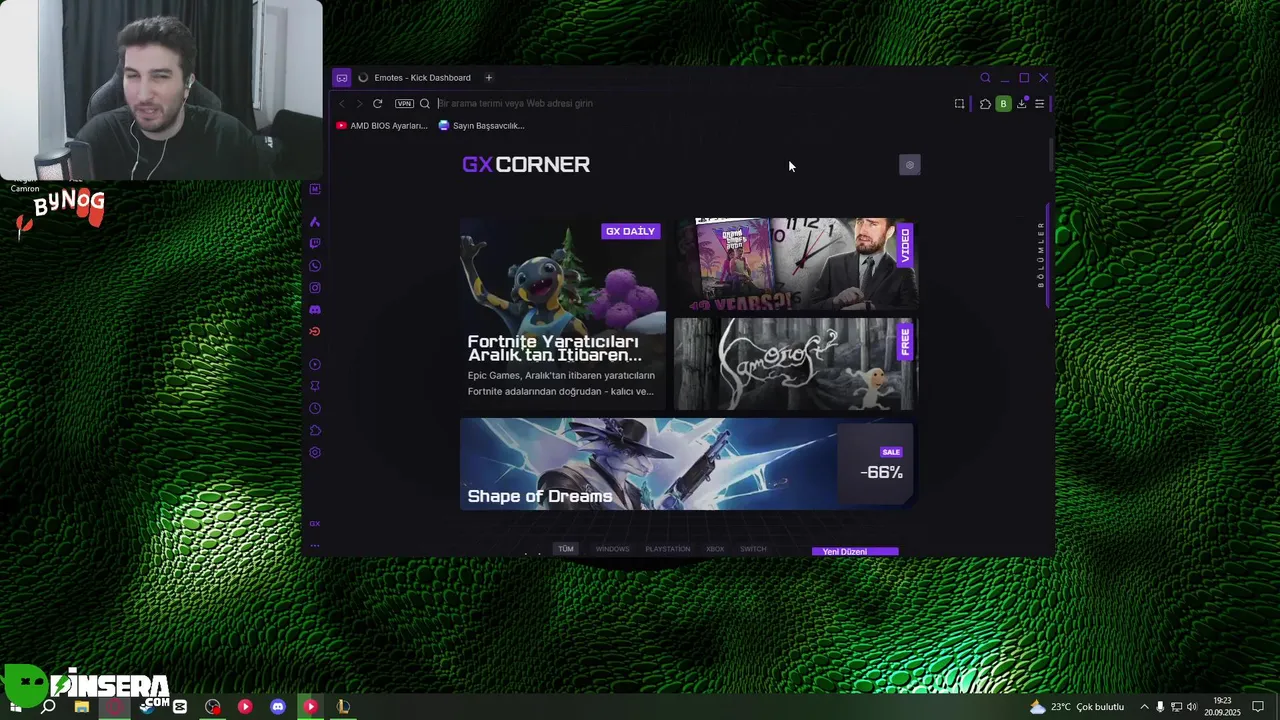Go forward with the browser forward arrow
Image resolution: width=1280 pixels, height=720 pixels.
coord(359,104)
